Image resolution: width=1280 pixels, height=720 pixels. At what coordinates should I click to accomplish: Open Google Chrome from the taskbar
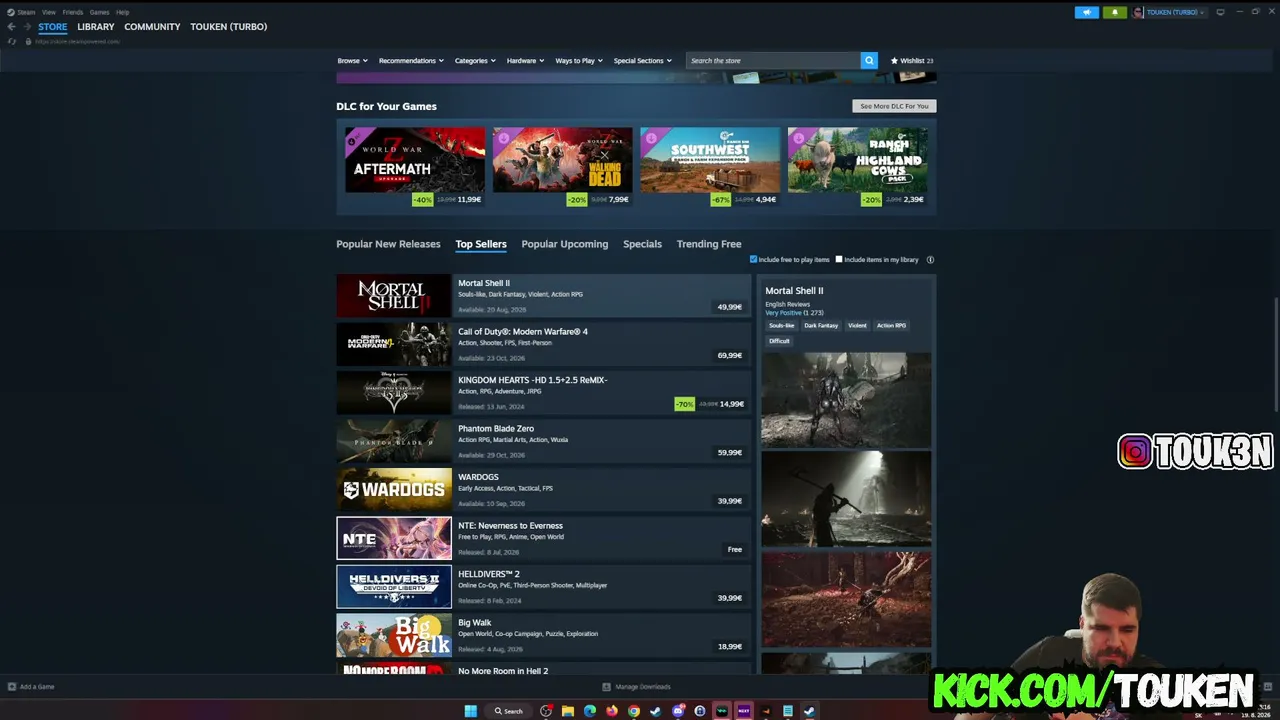coord(634,711)
